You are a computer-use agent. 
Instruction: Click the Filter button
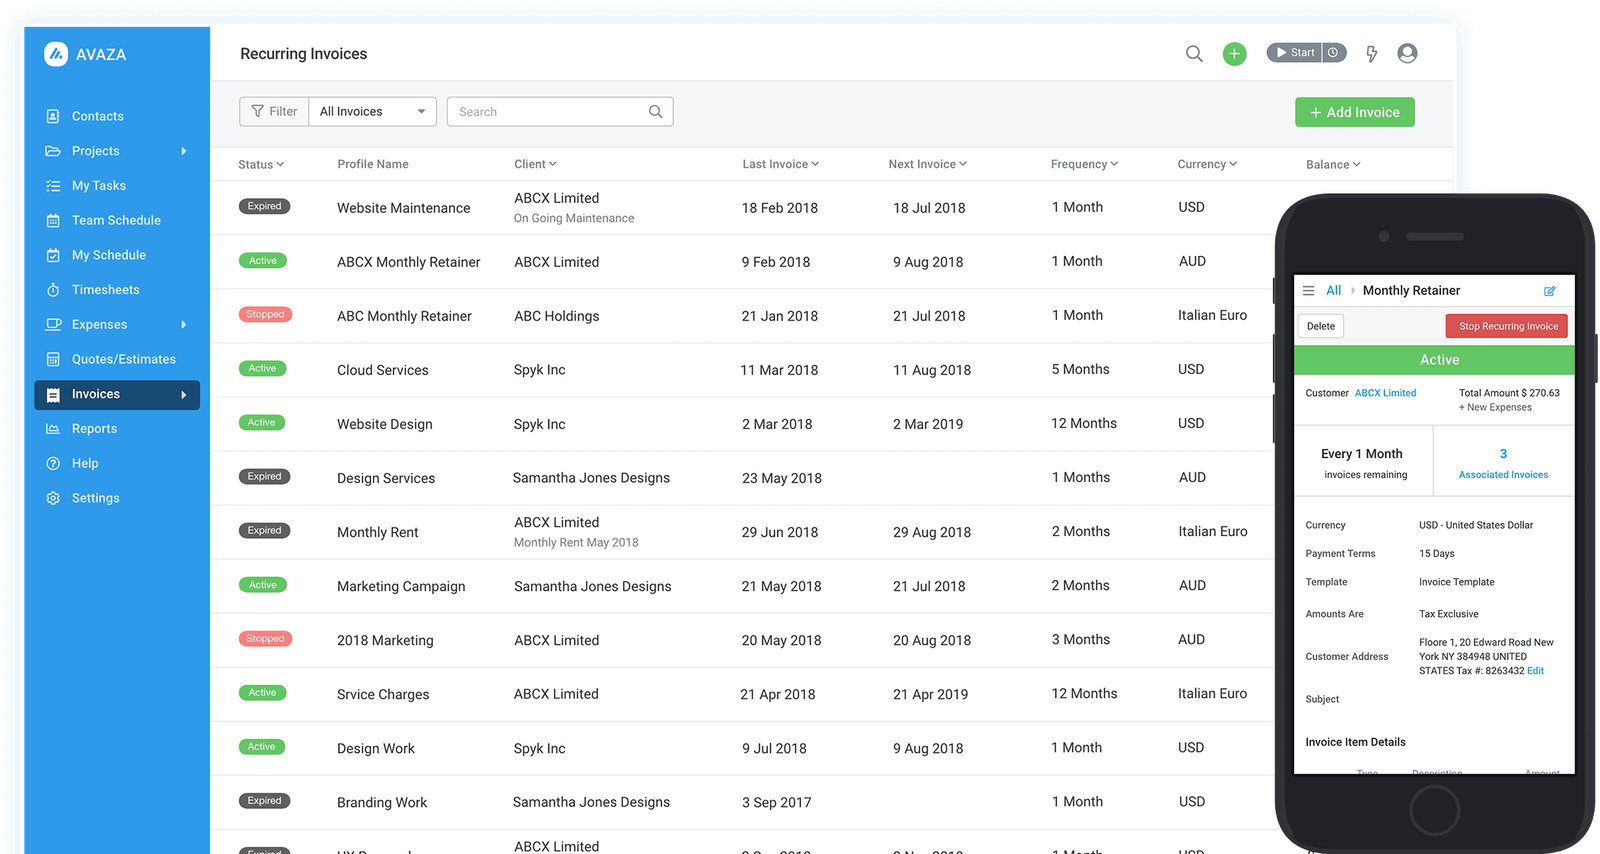click(x=274, y=112)
